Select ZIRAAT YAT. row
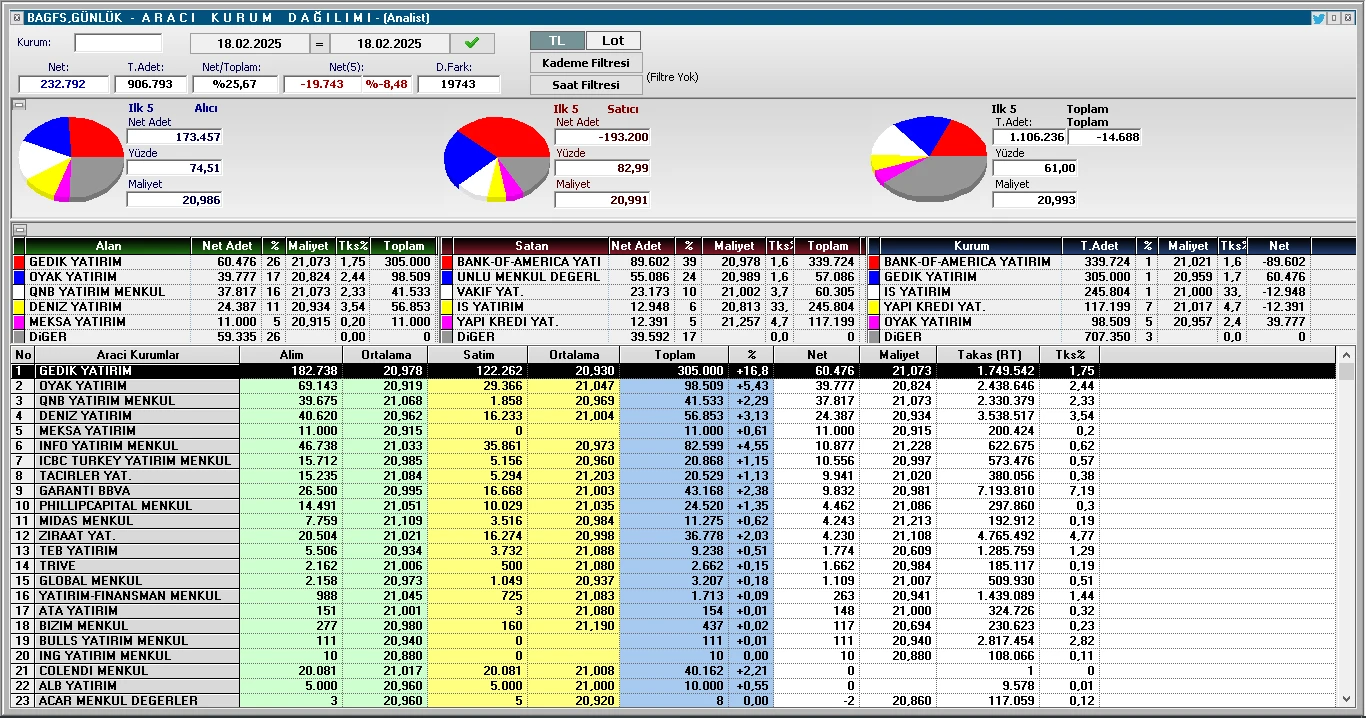 (x=675, y=536)
